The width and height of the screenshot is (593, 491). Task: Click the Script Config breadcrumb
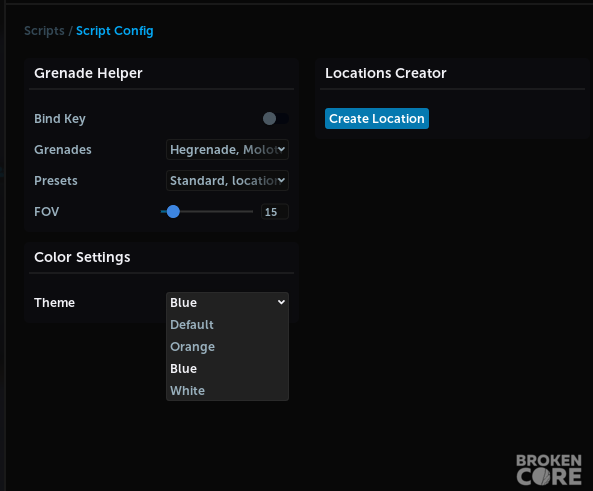115,31
